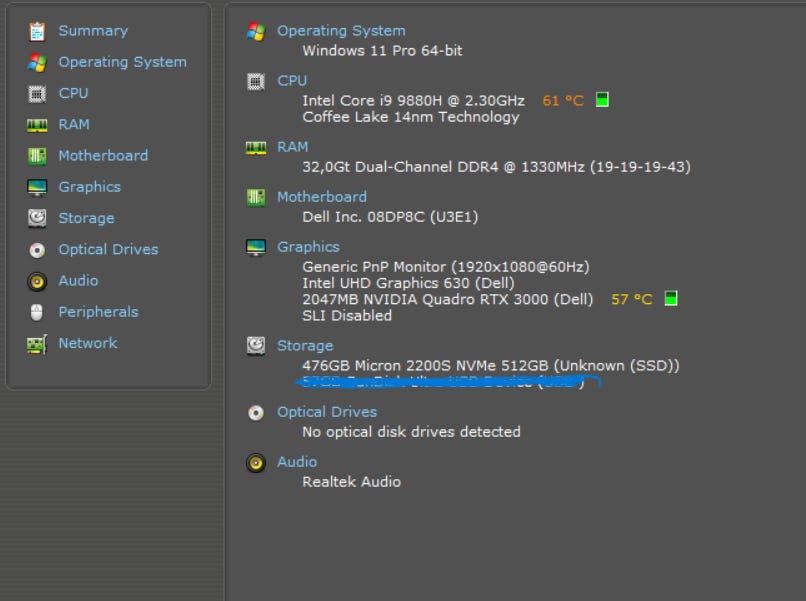Open the CPU heading link in summary
This screenshot has height=601, width=806.
pos(292,81)
